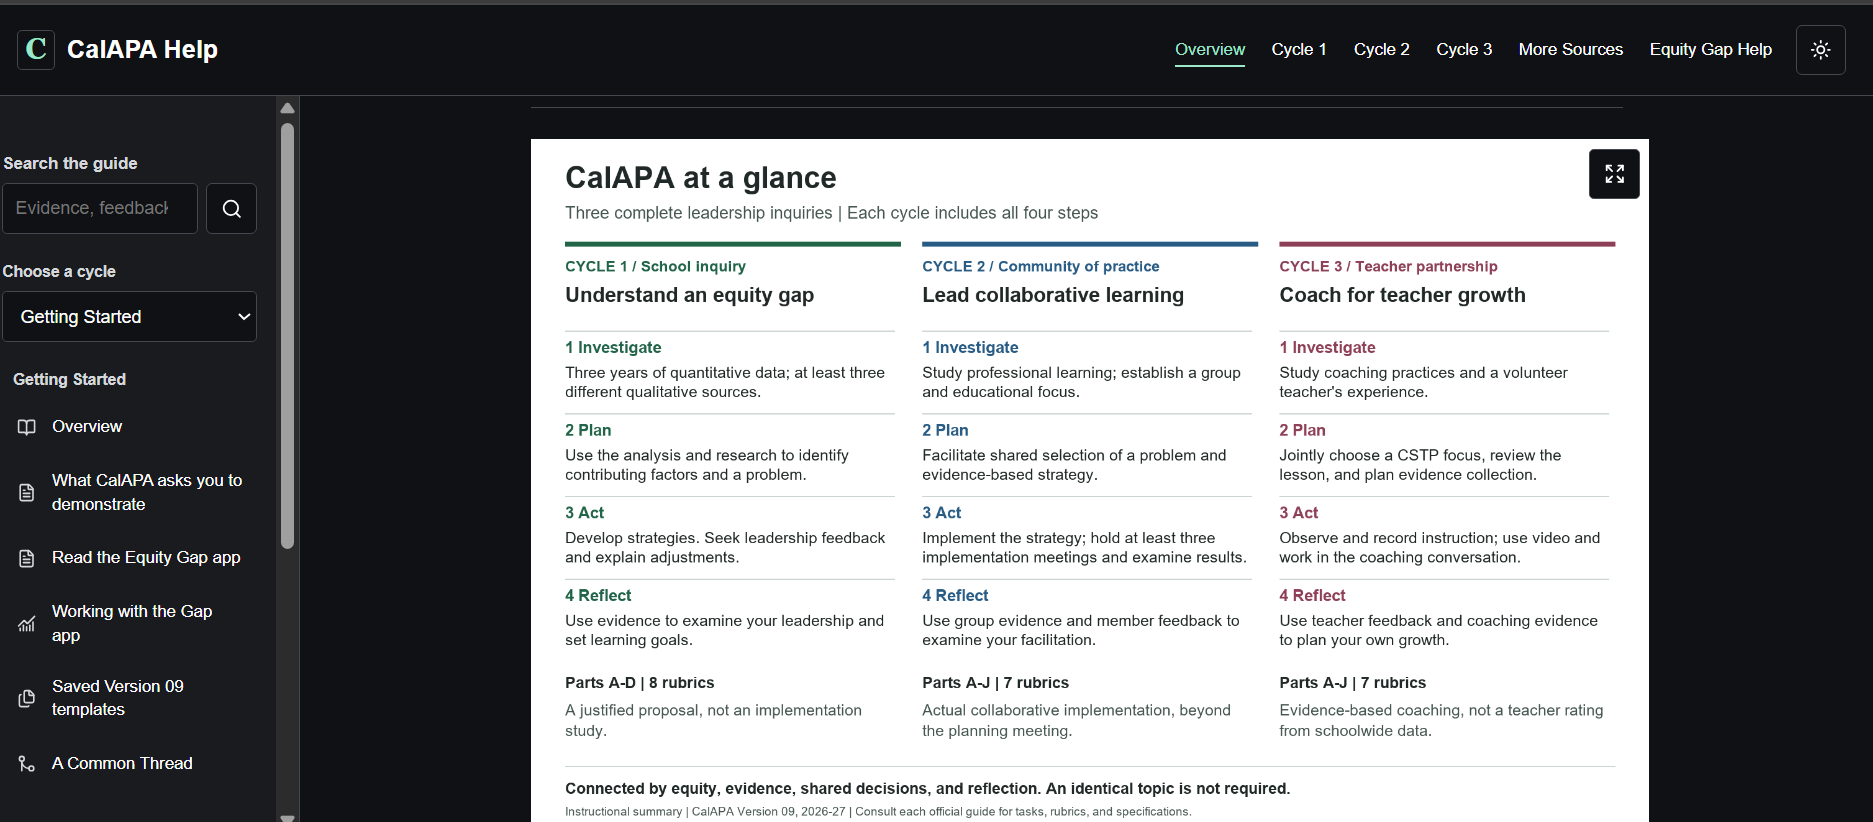
Task: Toggle the light/dark theme sun button
Action: click(x=1820, y=50)
